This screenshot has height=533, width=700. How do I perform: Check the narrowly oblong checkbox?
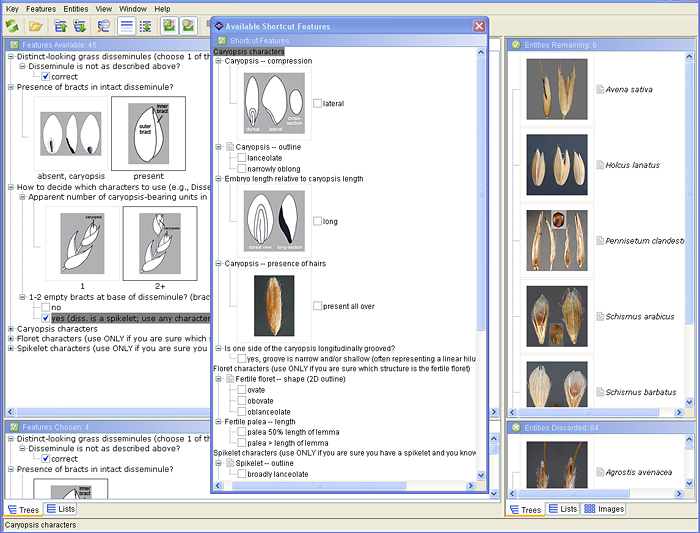click(x=242, y=168)
